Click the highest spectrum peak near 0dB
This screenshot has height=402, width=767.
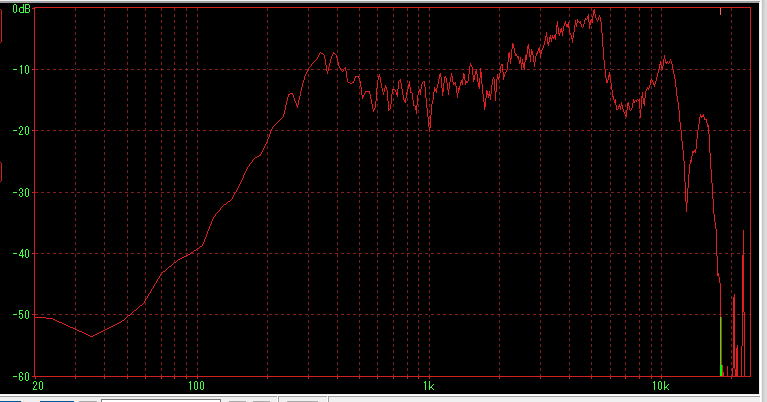594,10
